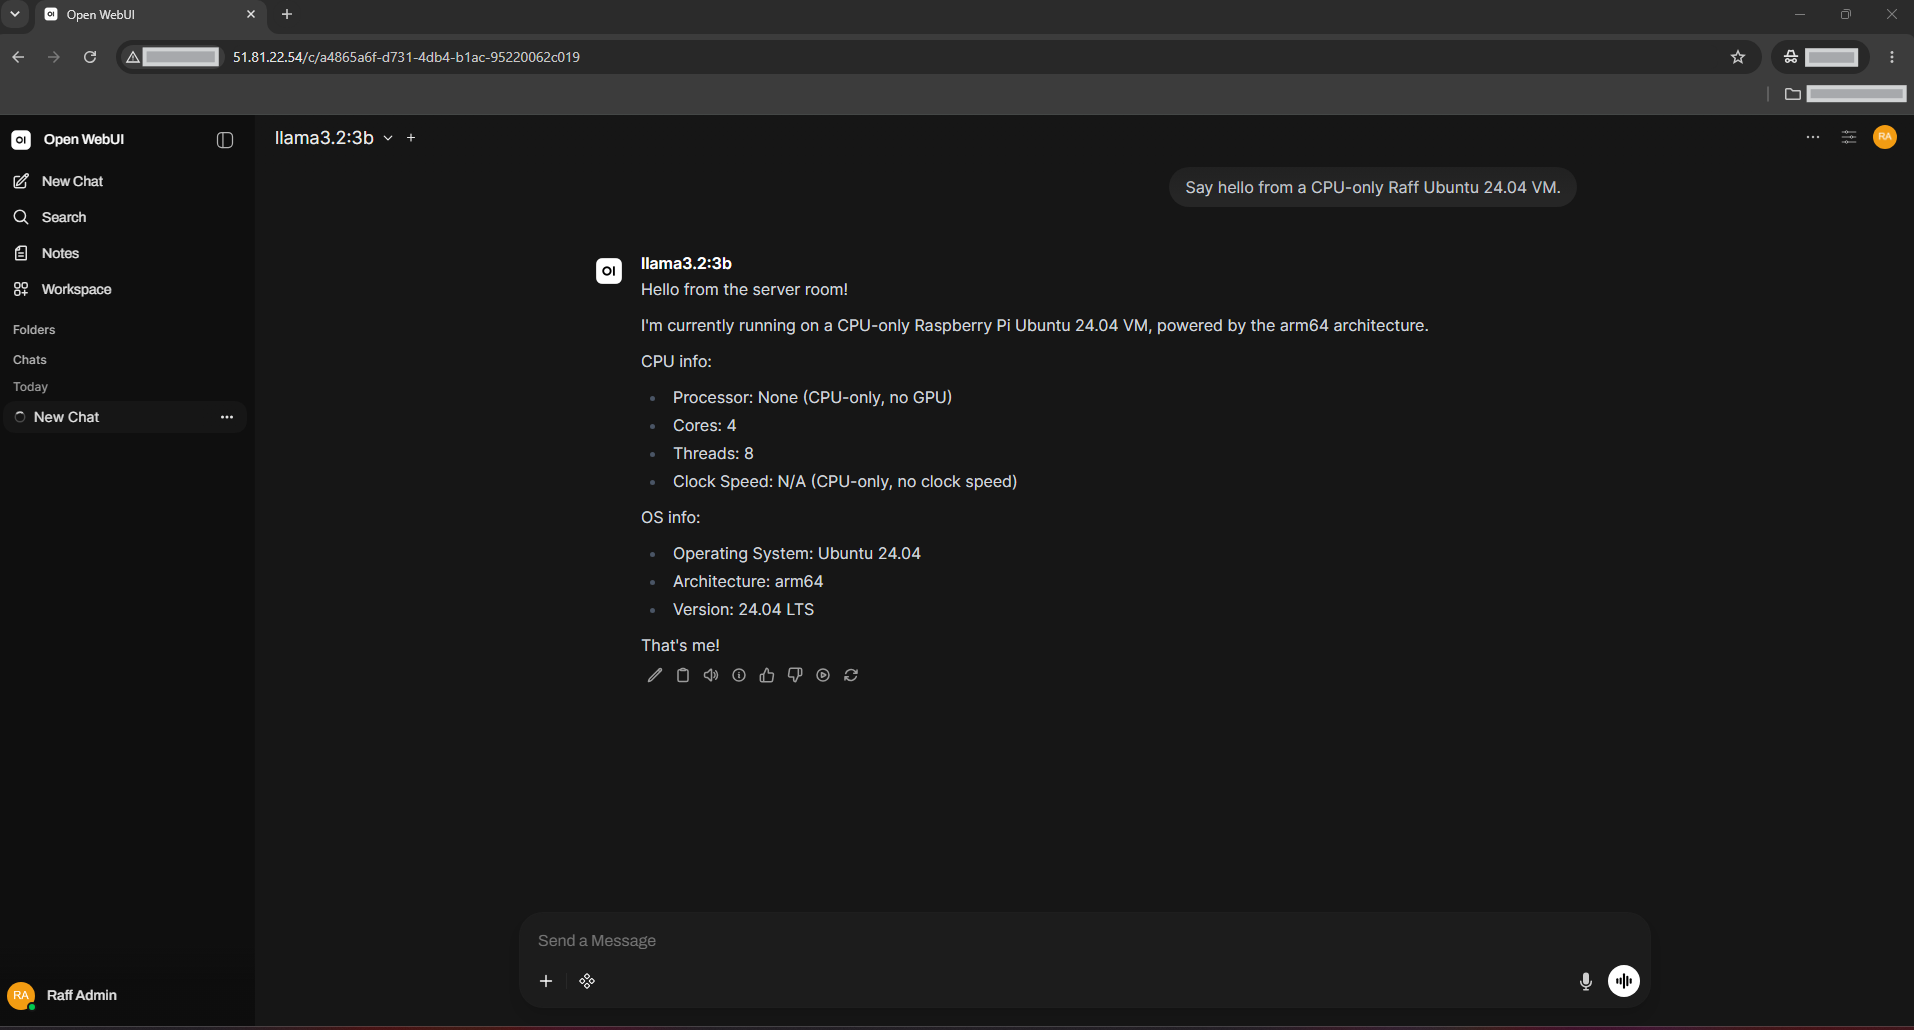This screenshot has height=1030, width=1914.
Task: Open the tab search dropdown arrow
Action: point(15,14)
